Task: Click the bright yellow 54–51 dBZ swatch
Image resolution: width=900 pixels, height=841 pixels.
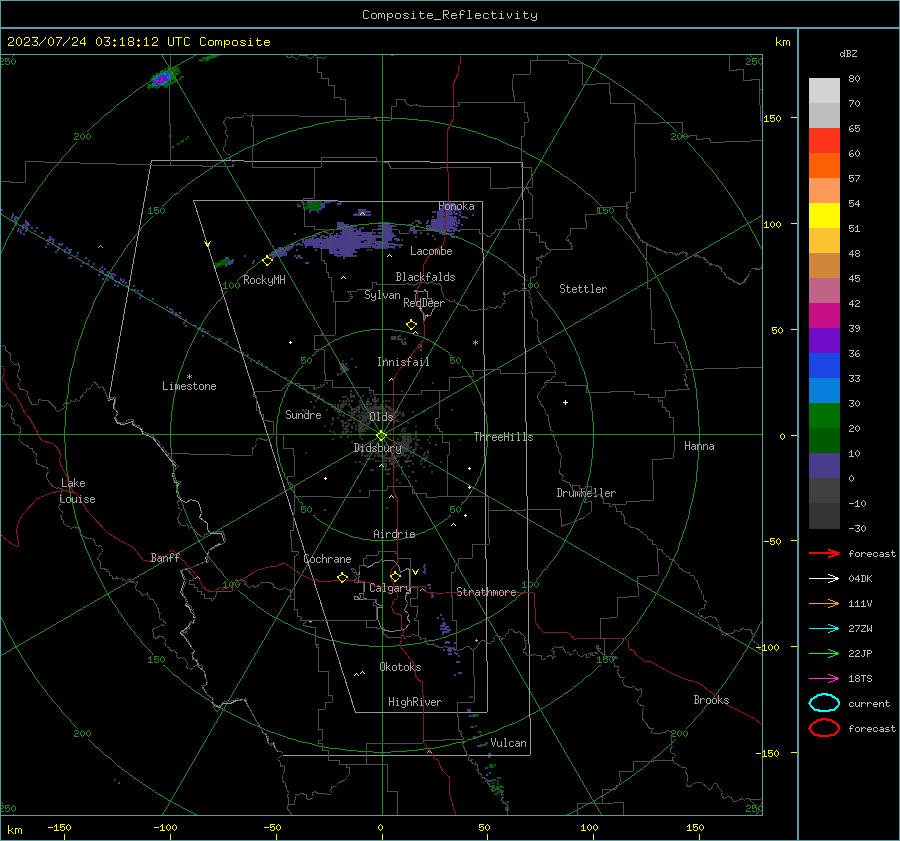Action: click(824, 216)
